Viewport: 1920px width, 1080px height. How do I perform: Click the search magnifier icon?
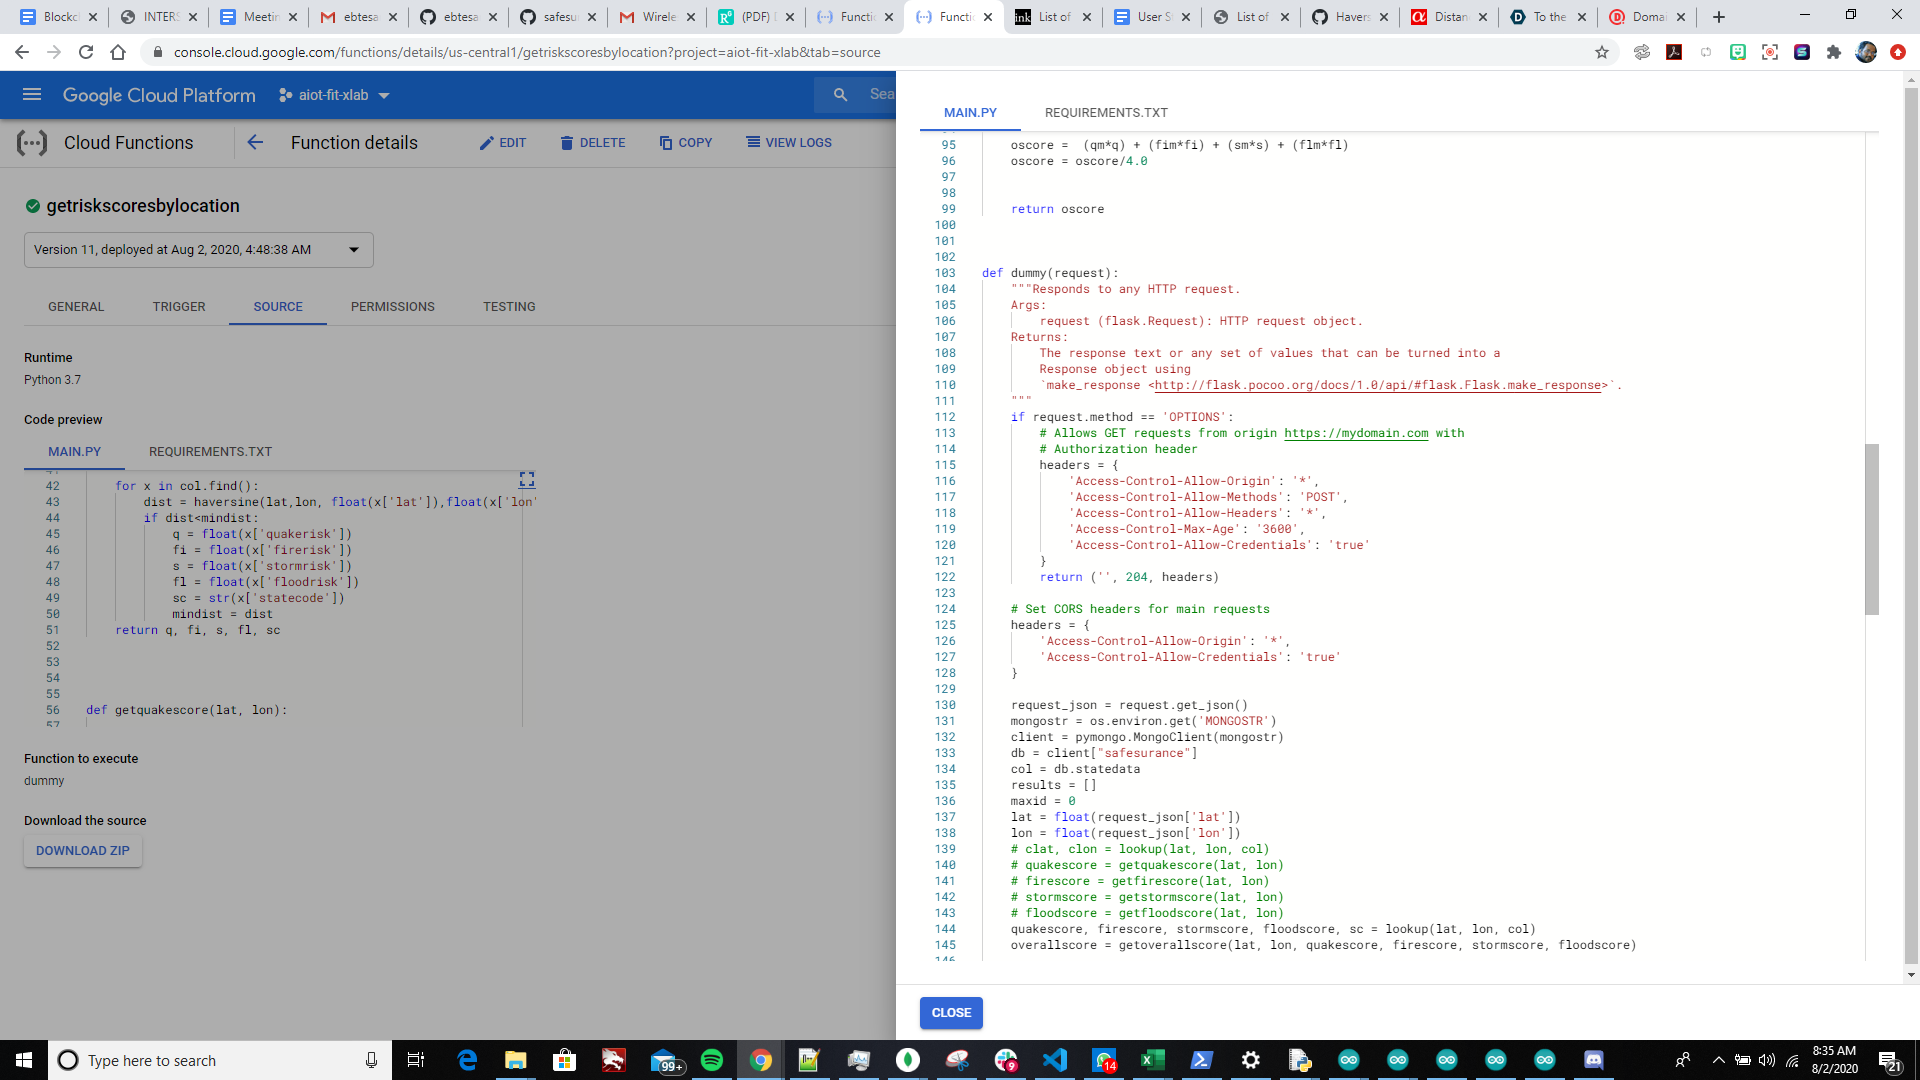coord(840,95)
